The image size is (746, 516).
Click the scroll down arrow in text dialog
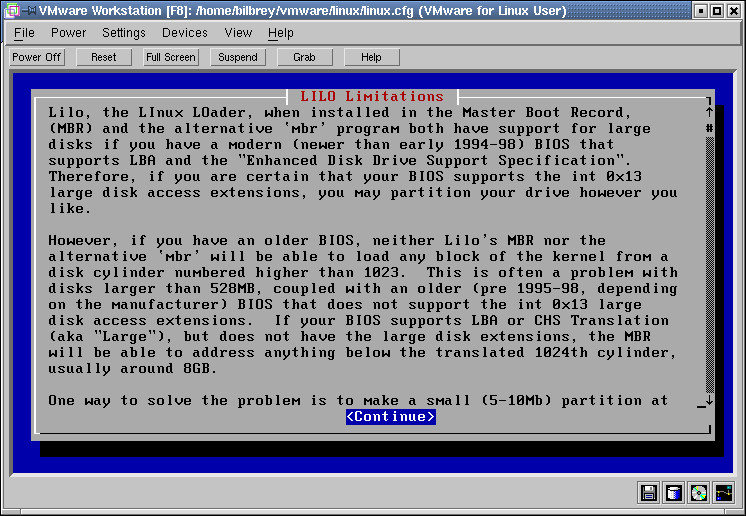pos(709,400)
